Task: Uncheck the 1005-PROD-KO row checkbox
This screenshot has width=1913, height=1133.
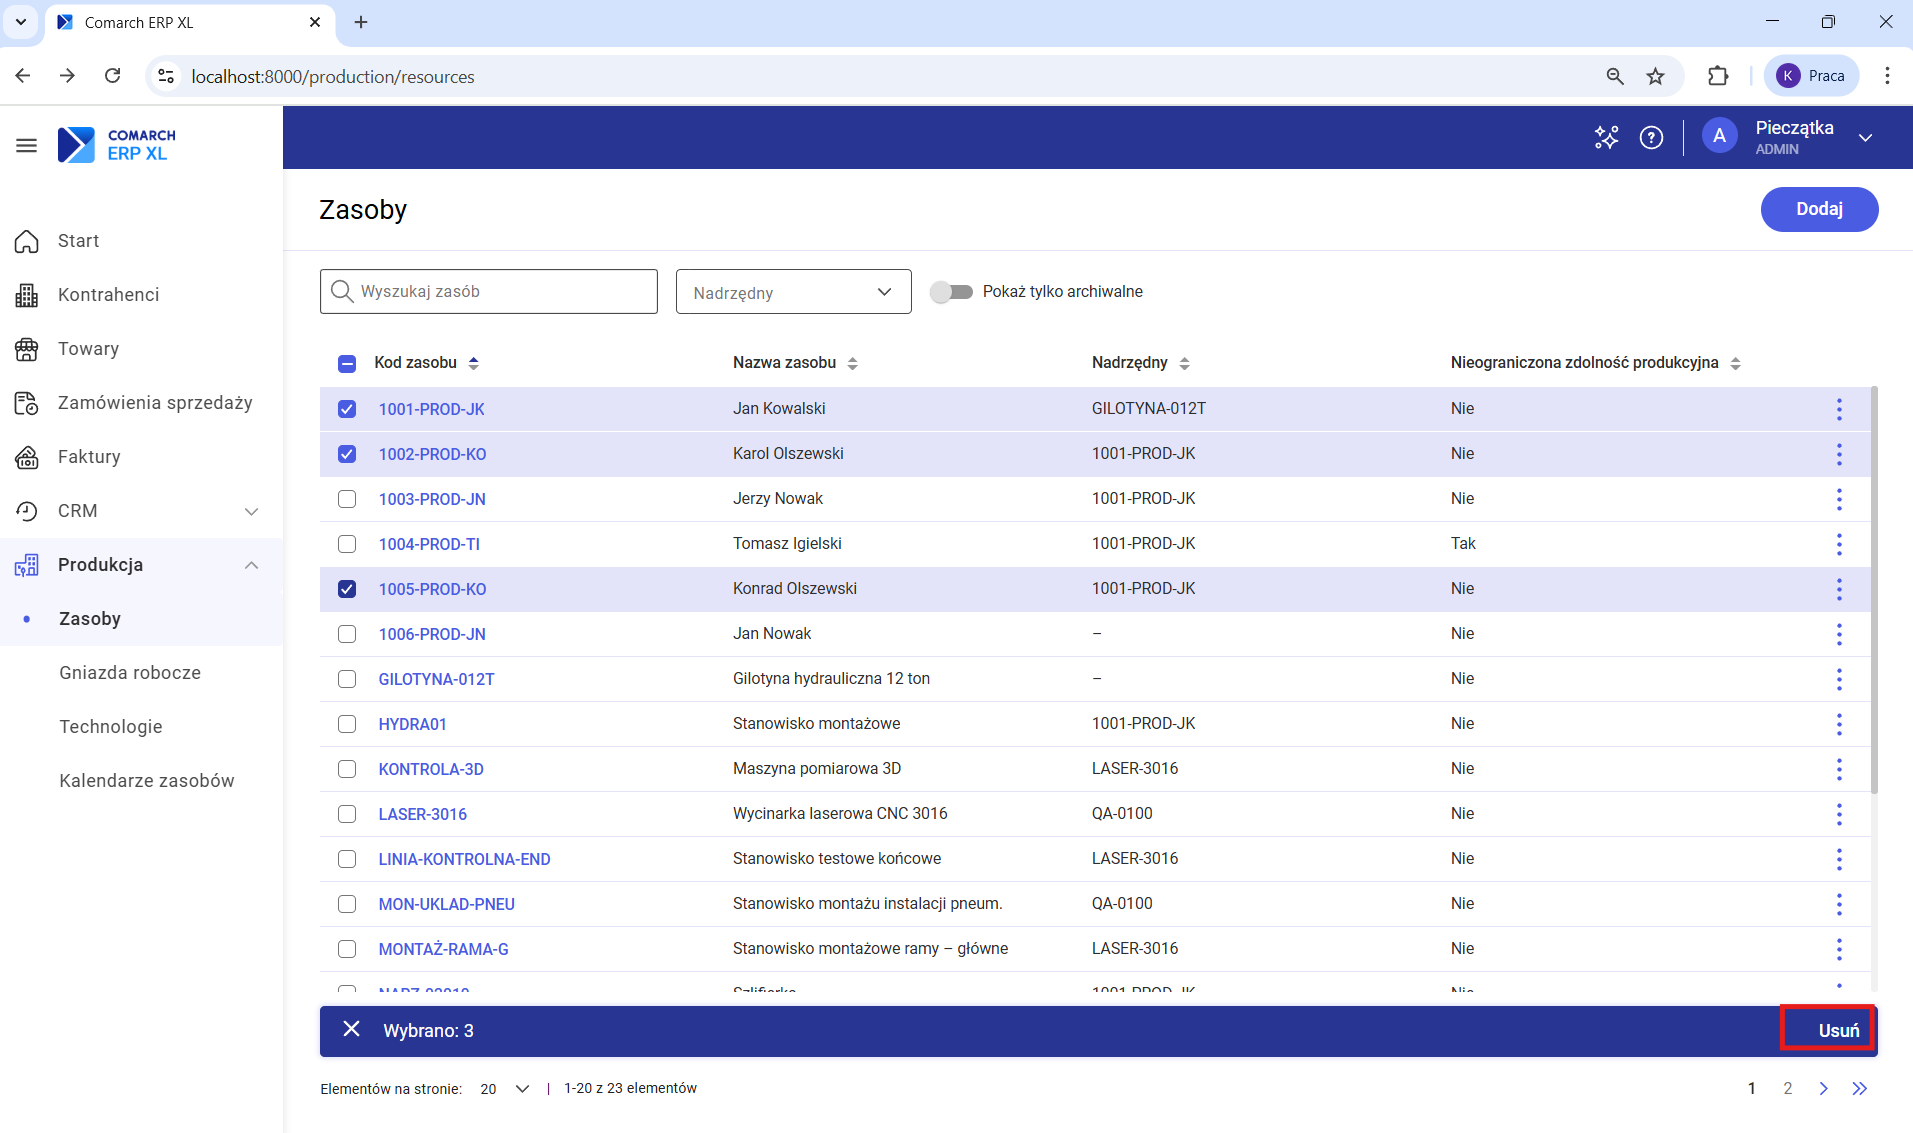Action: pos(347,589)
